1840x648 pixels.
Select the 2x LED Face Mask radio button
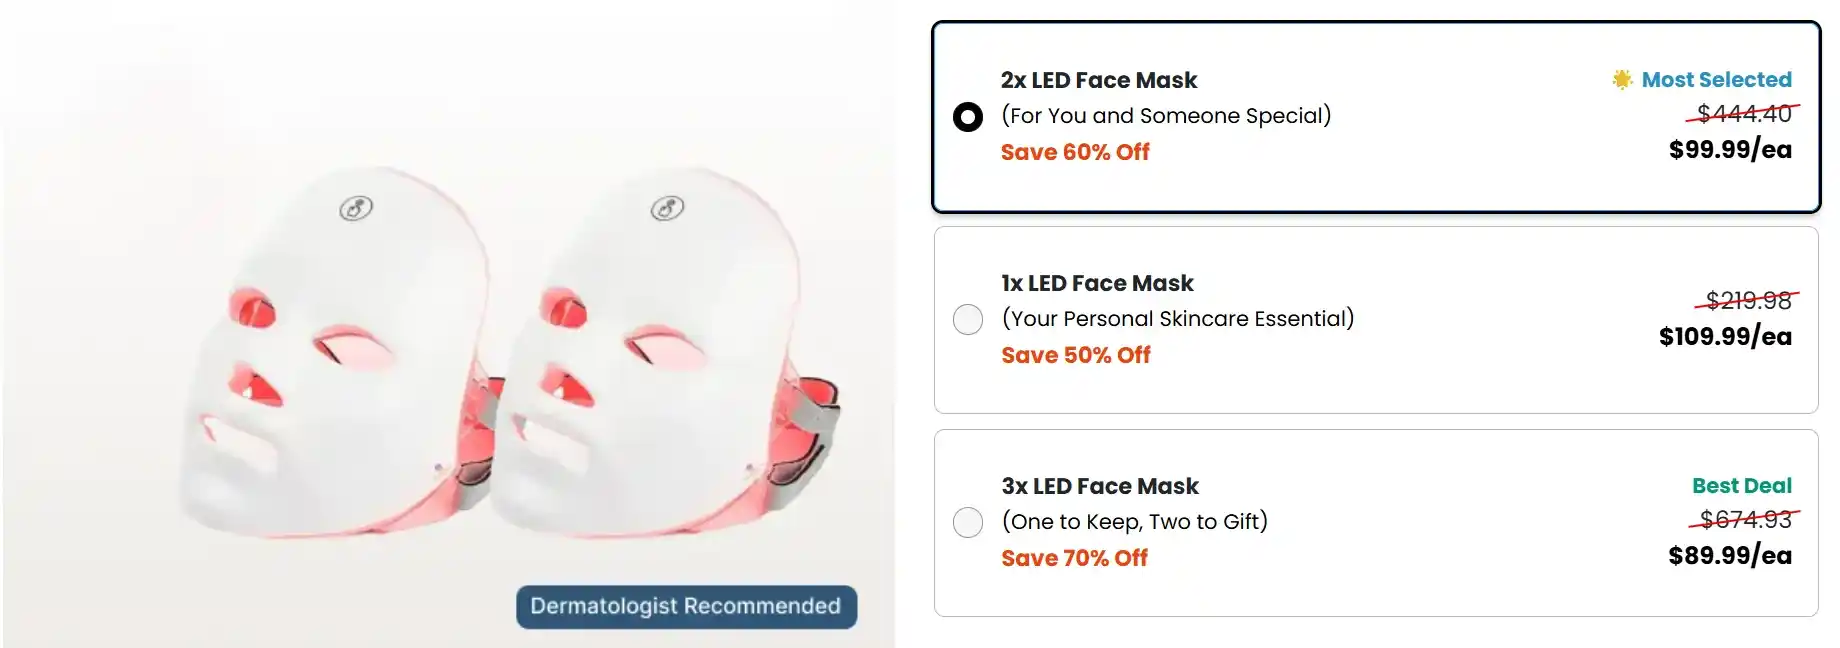966,117
